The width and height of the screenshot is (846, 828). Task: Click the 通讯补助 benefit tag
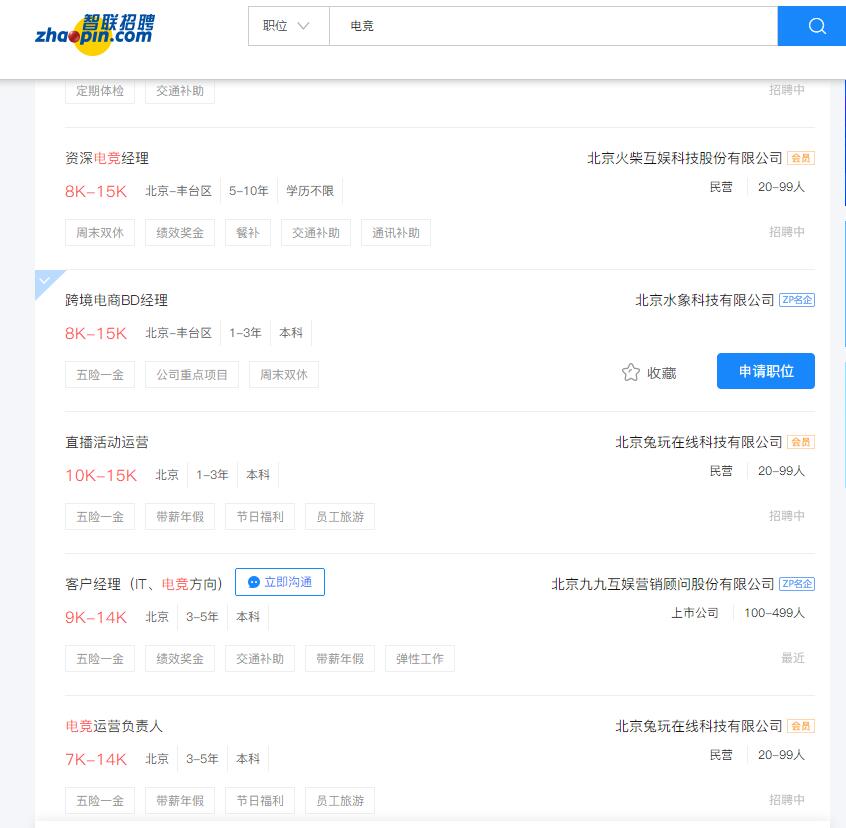[x=396, y=233]
